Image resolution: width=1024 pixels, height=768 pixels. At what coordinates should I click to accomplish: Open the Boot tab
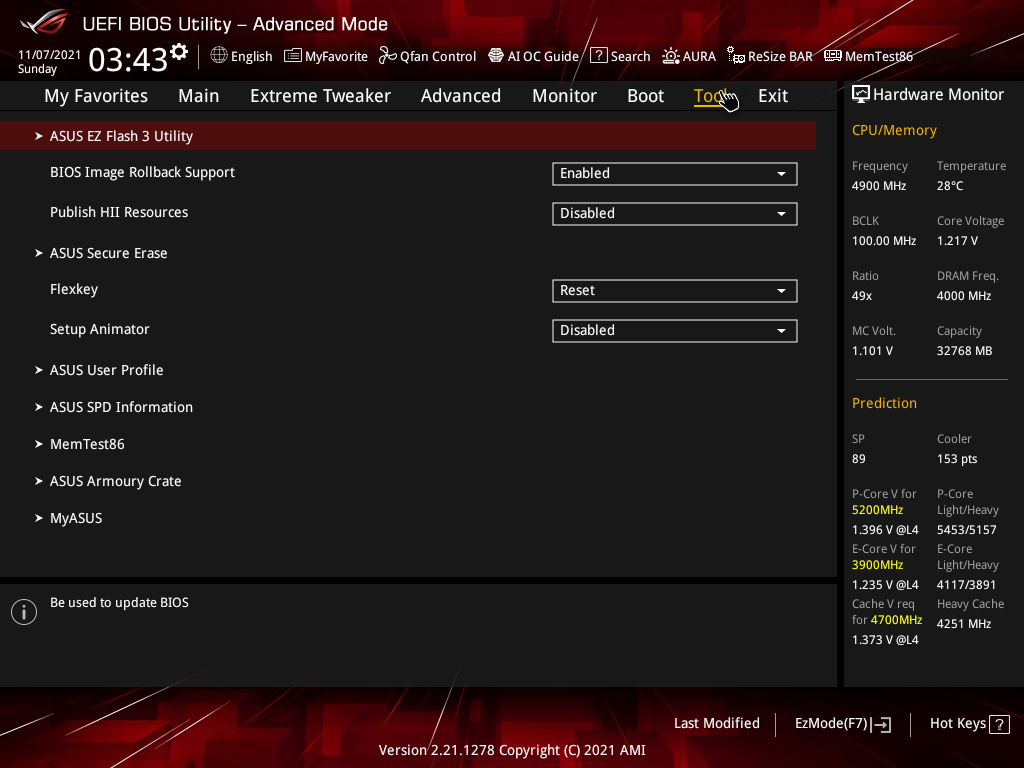click(x=645, y=96)
